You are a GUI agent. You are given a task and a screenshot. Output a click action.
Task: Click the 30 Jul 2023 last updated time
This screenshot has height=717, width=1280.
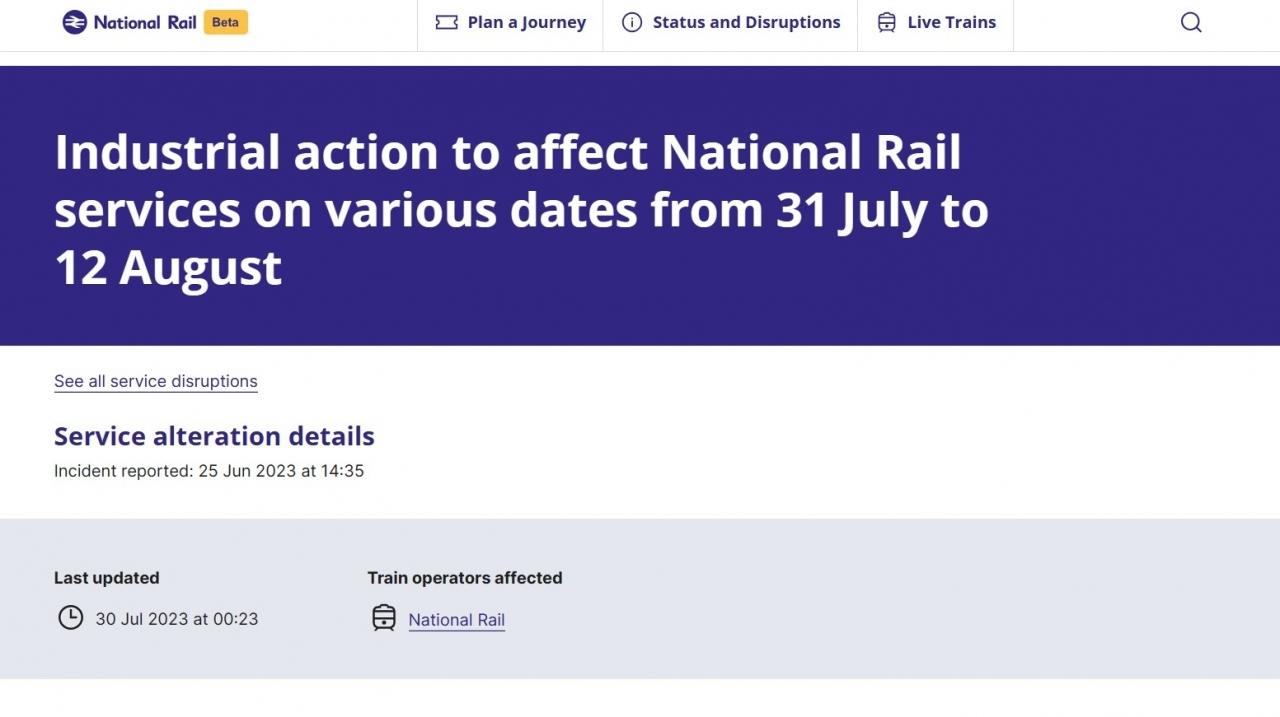[x=177, y=619]
